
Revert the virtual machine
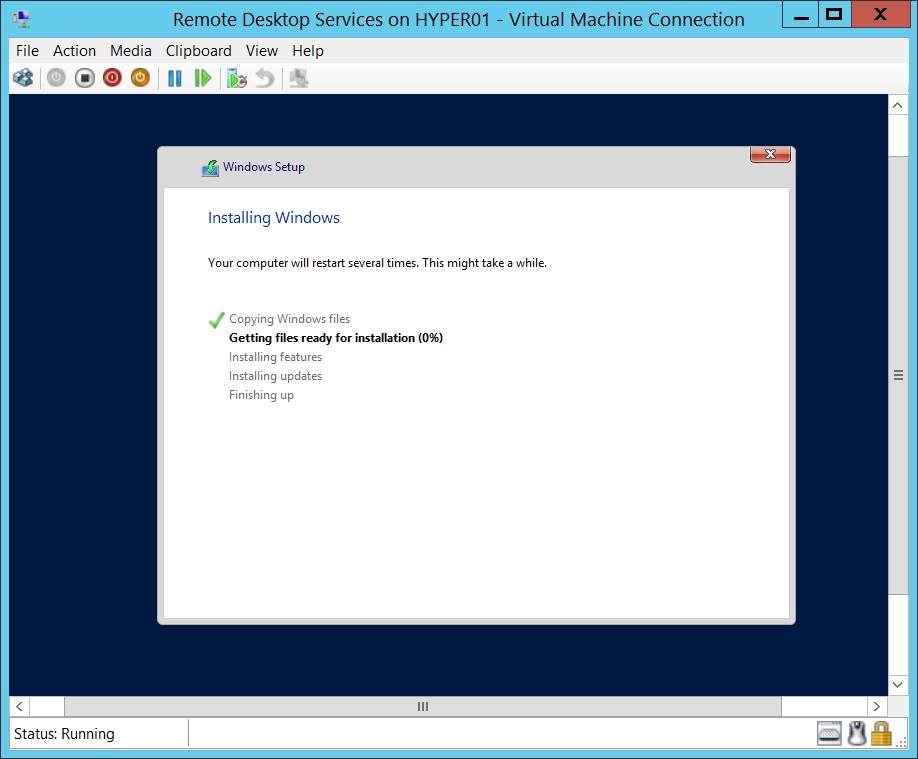(x=265, y=78)
